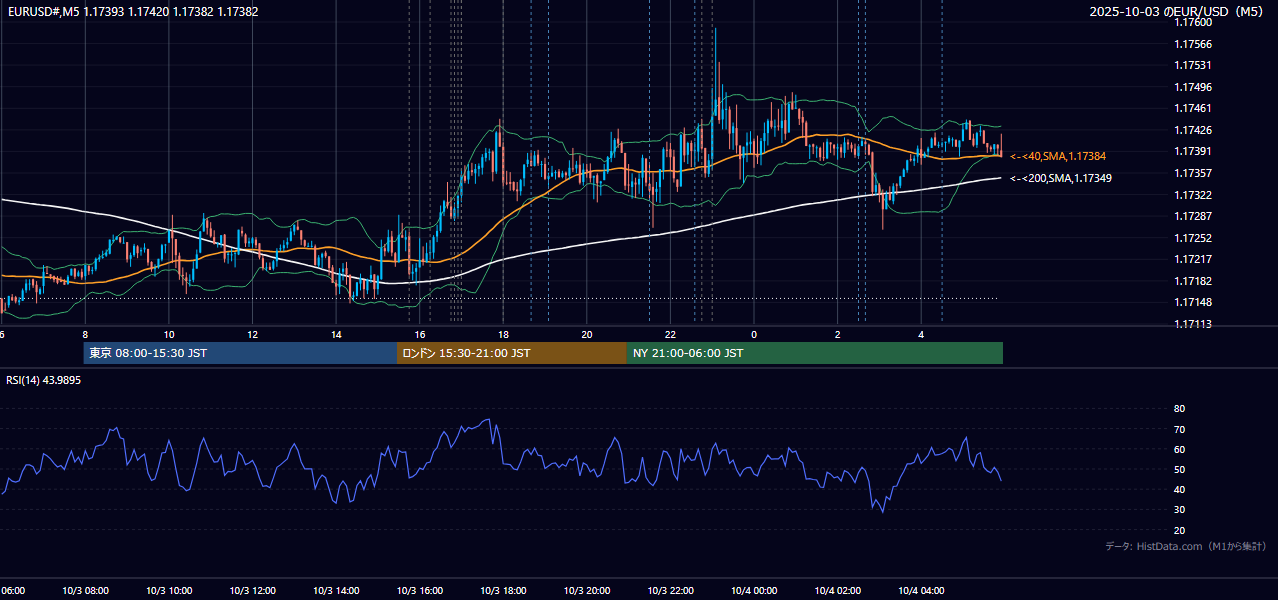Select the 東京 08:00-15:30 JST session bar
Viewport: 1278px width, 600px height.
pyautogui.click(x=240, y=353)
